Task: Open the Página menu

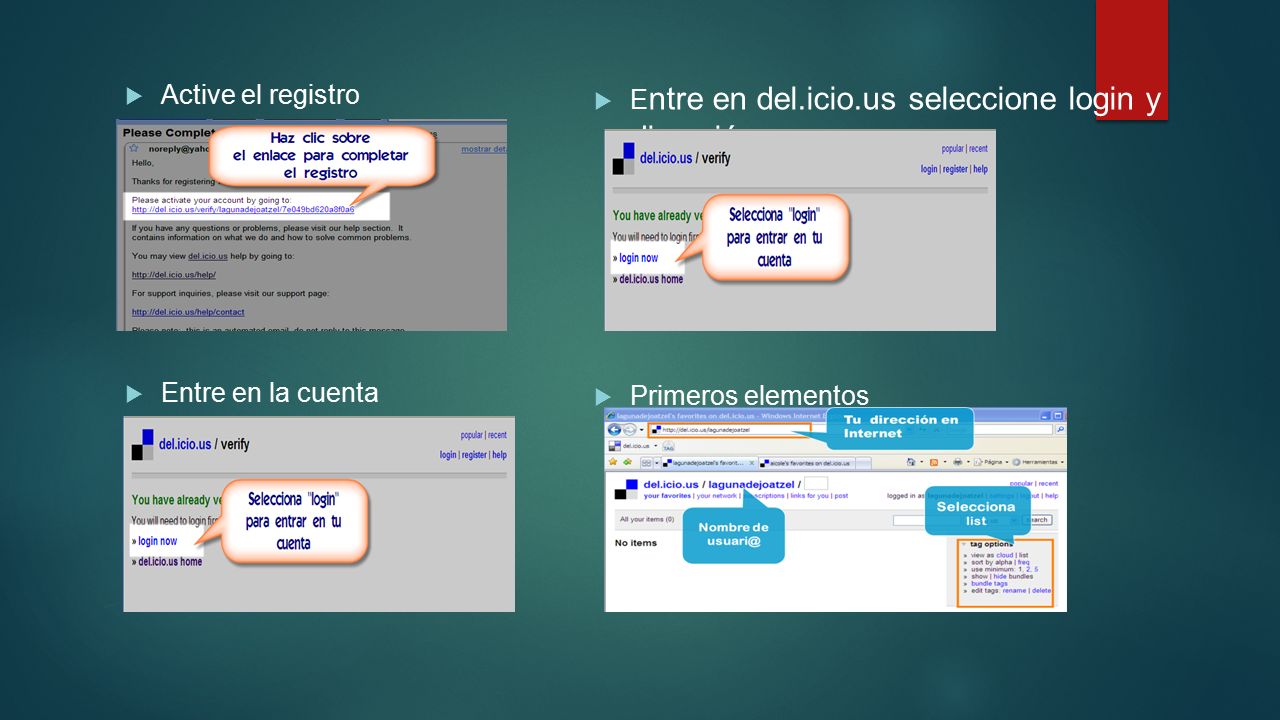Action: (x=992, y=462)
